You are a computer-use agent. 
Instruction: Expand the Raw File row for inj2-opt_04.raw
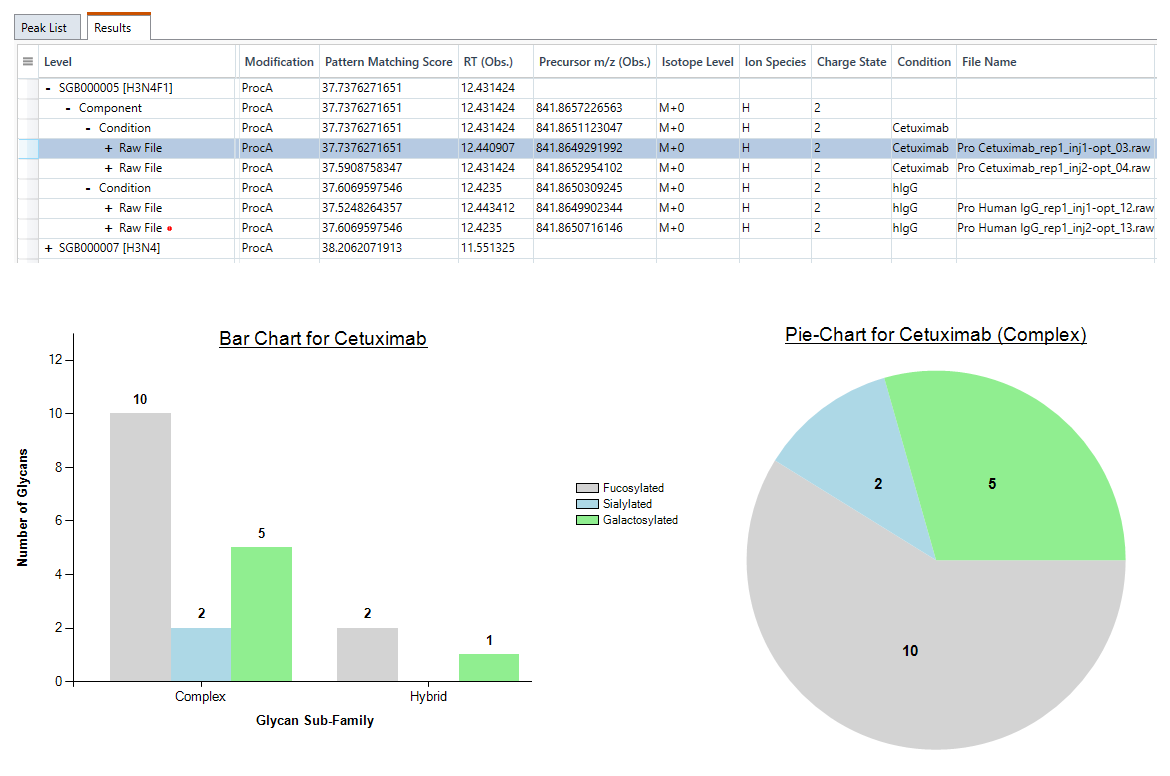108,169
